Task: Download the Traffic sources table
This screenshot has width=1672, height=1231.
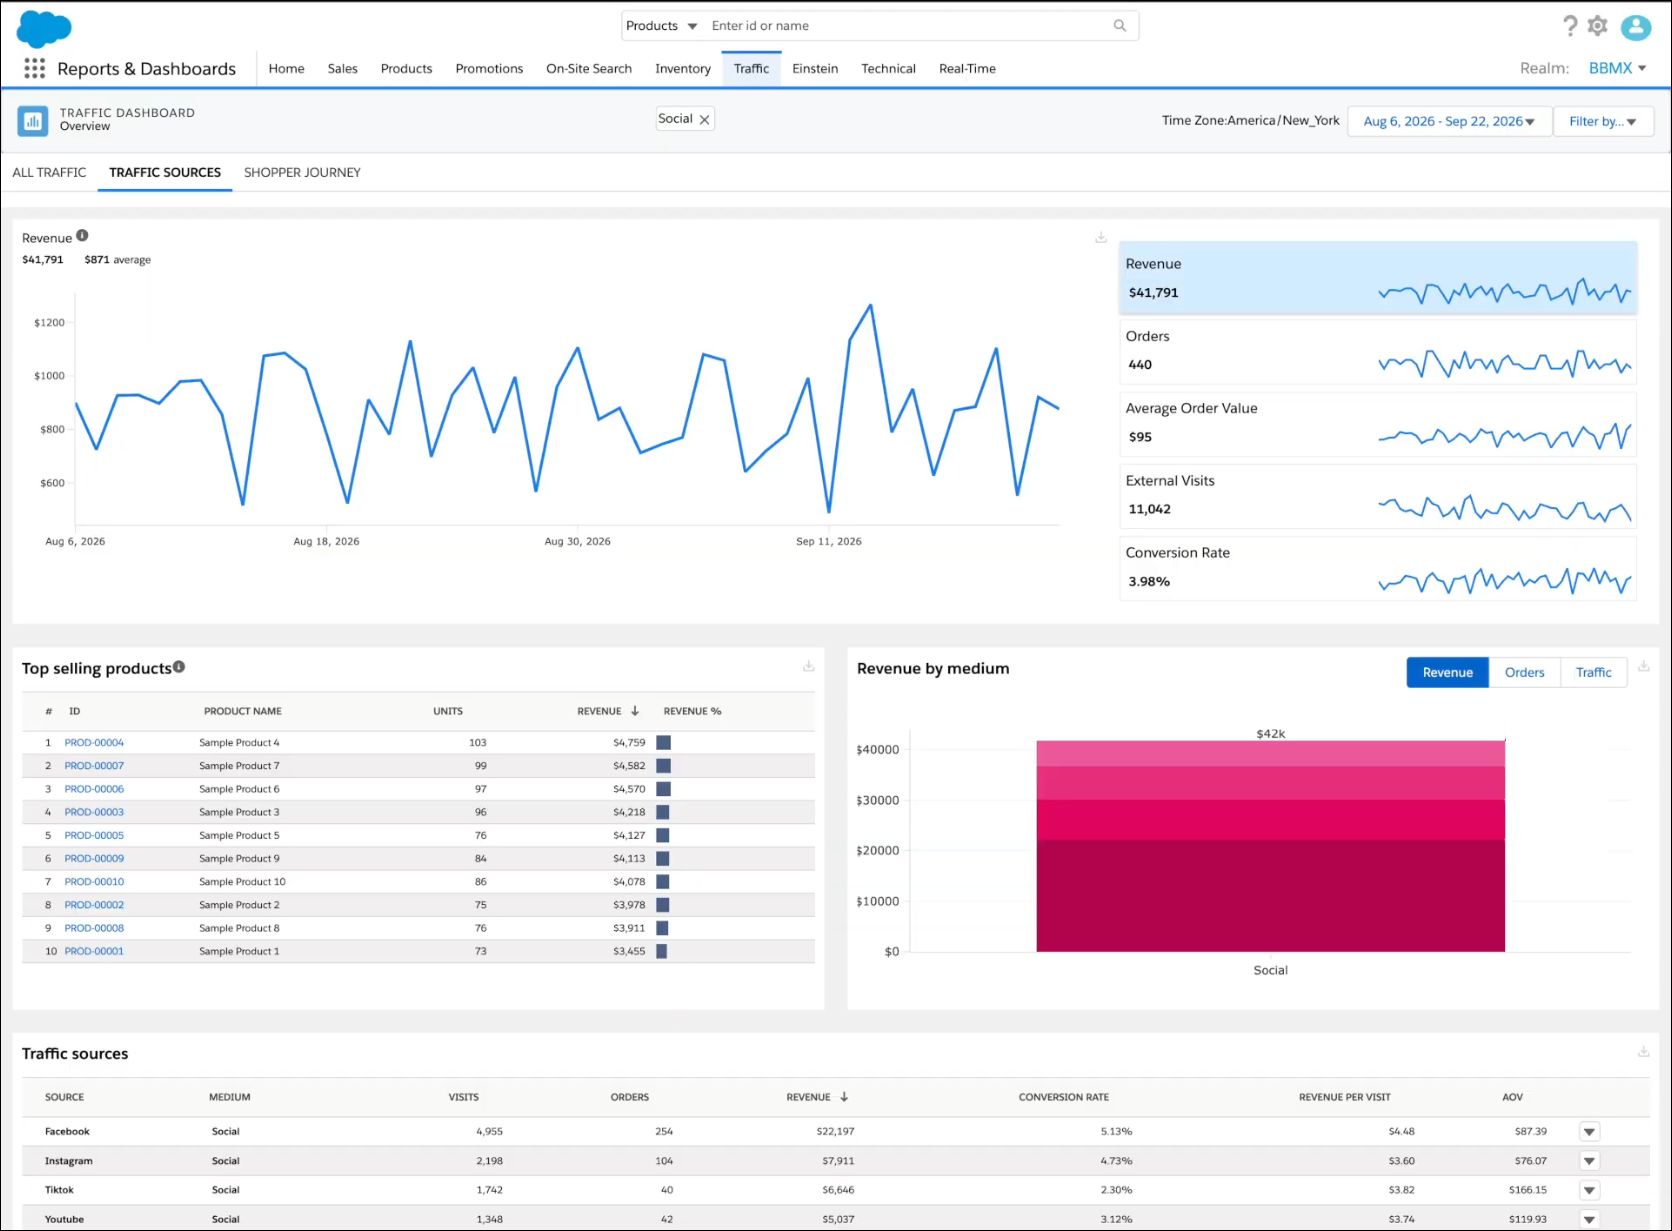Action: tap(1643, 1052)
